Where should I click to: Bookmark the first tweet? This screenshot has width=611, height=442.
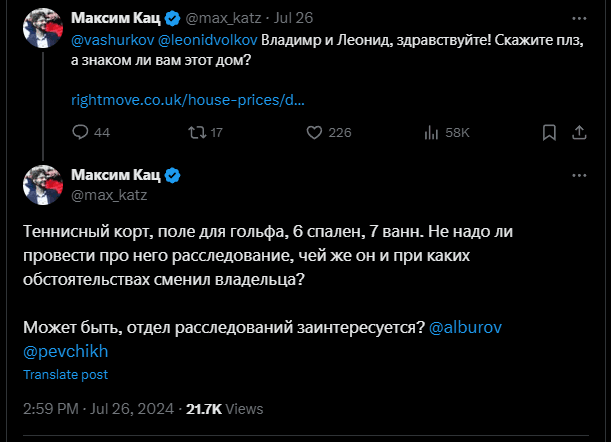click(549, 132)
